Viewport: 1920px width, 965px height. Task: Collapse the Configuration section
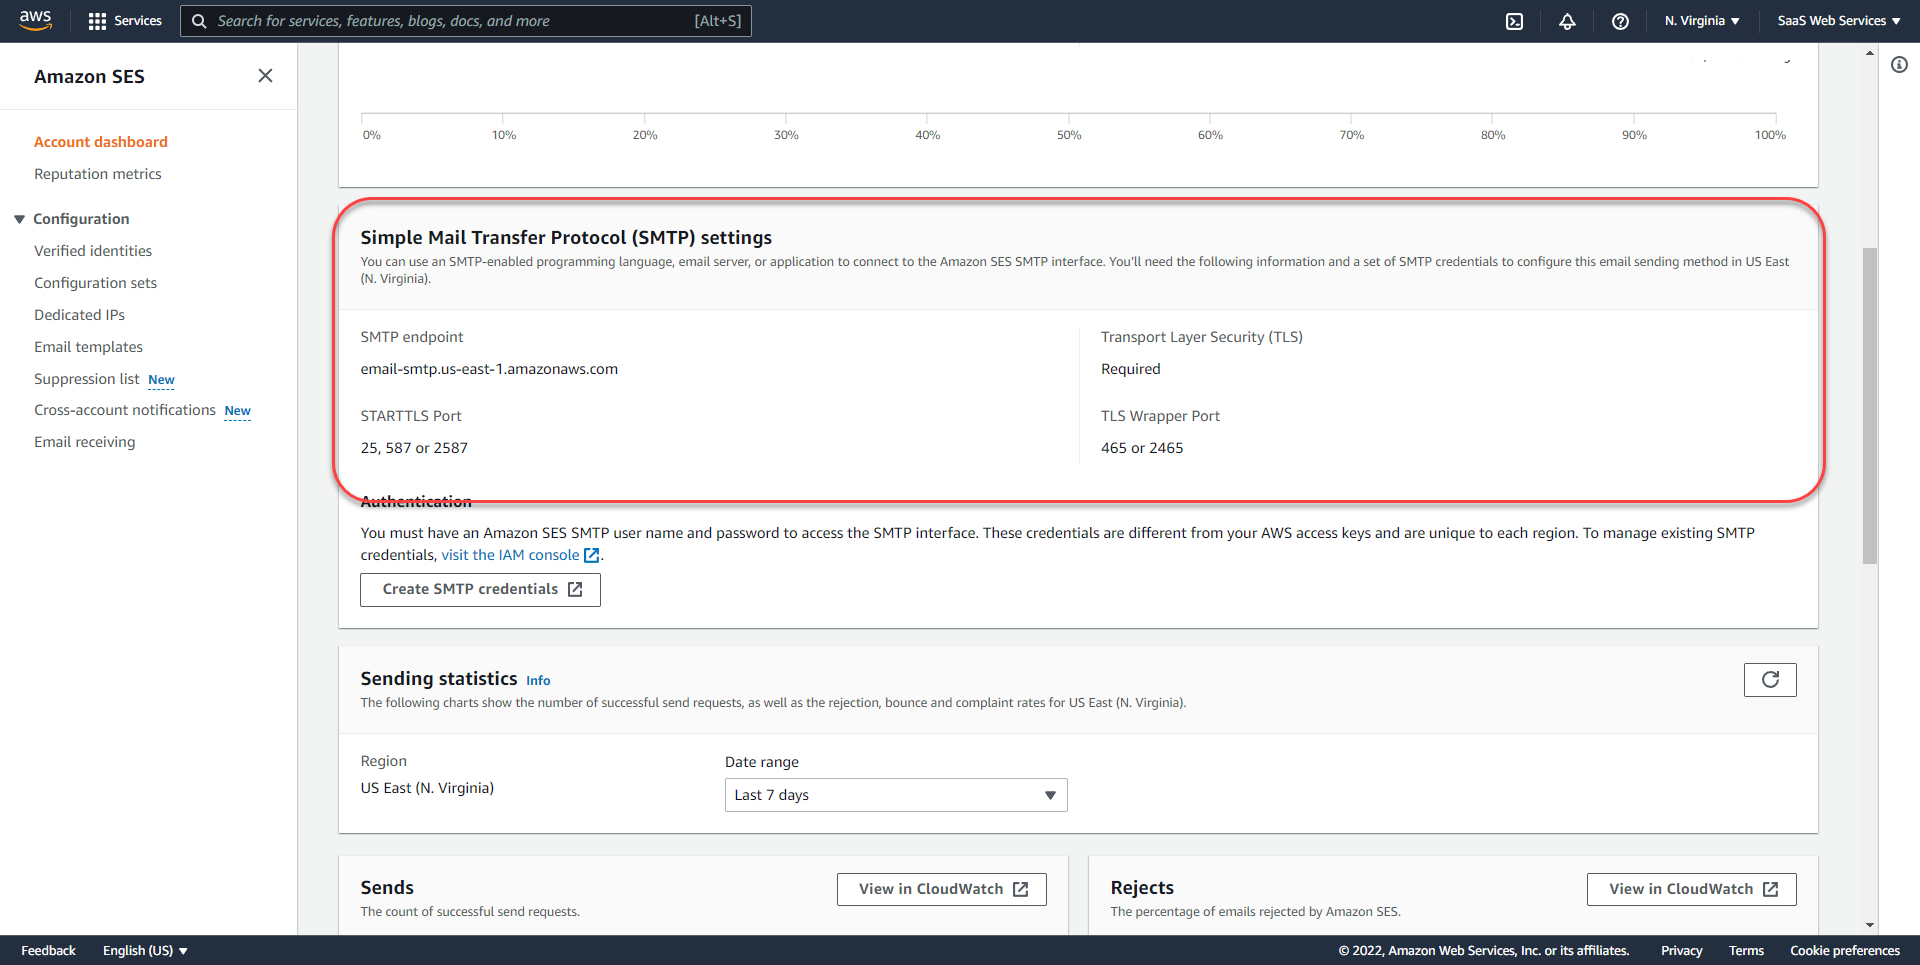(19, 219)
